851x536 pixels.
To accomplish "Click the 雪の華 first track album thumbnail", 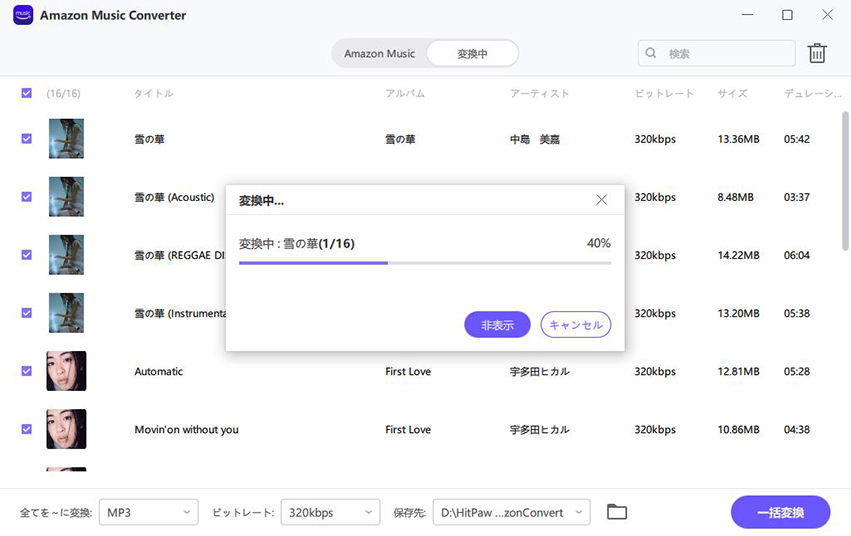I will coord(66,139).
